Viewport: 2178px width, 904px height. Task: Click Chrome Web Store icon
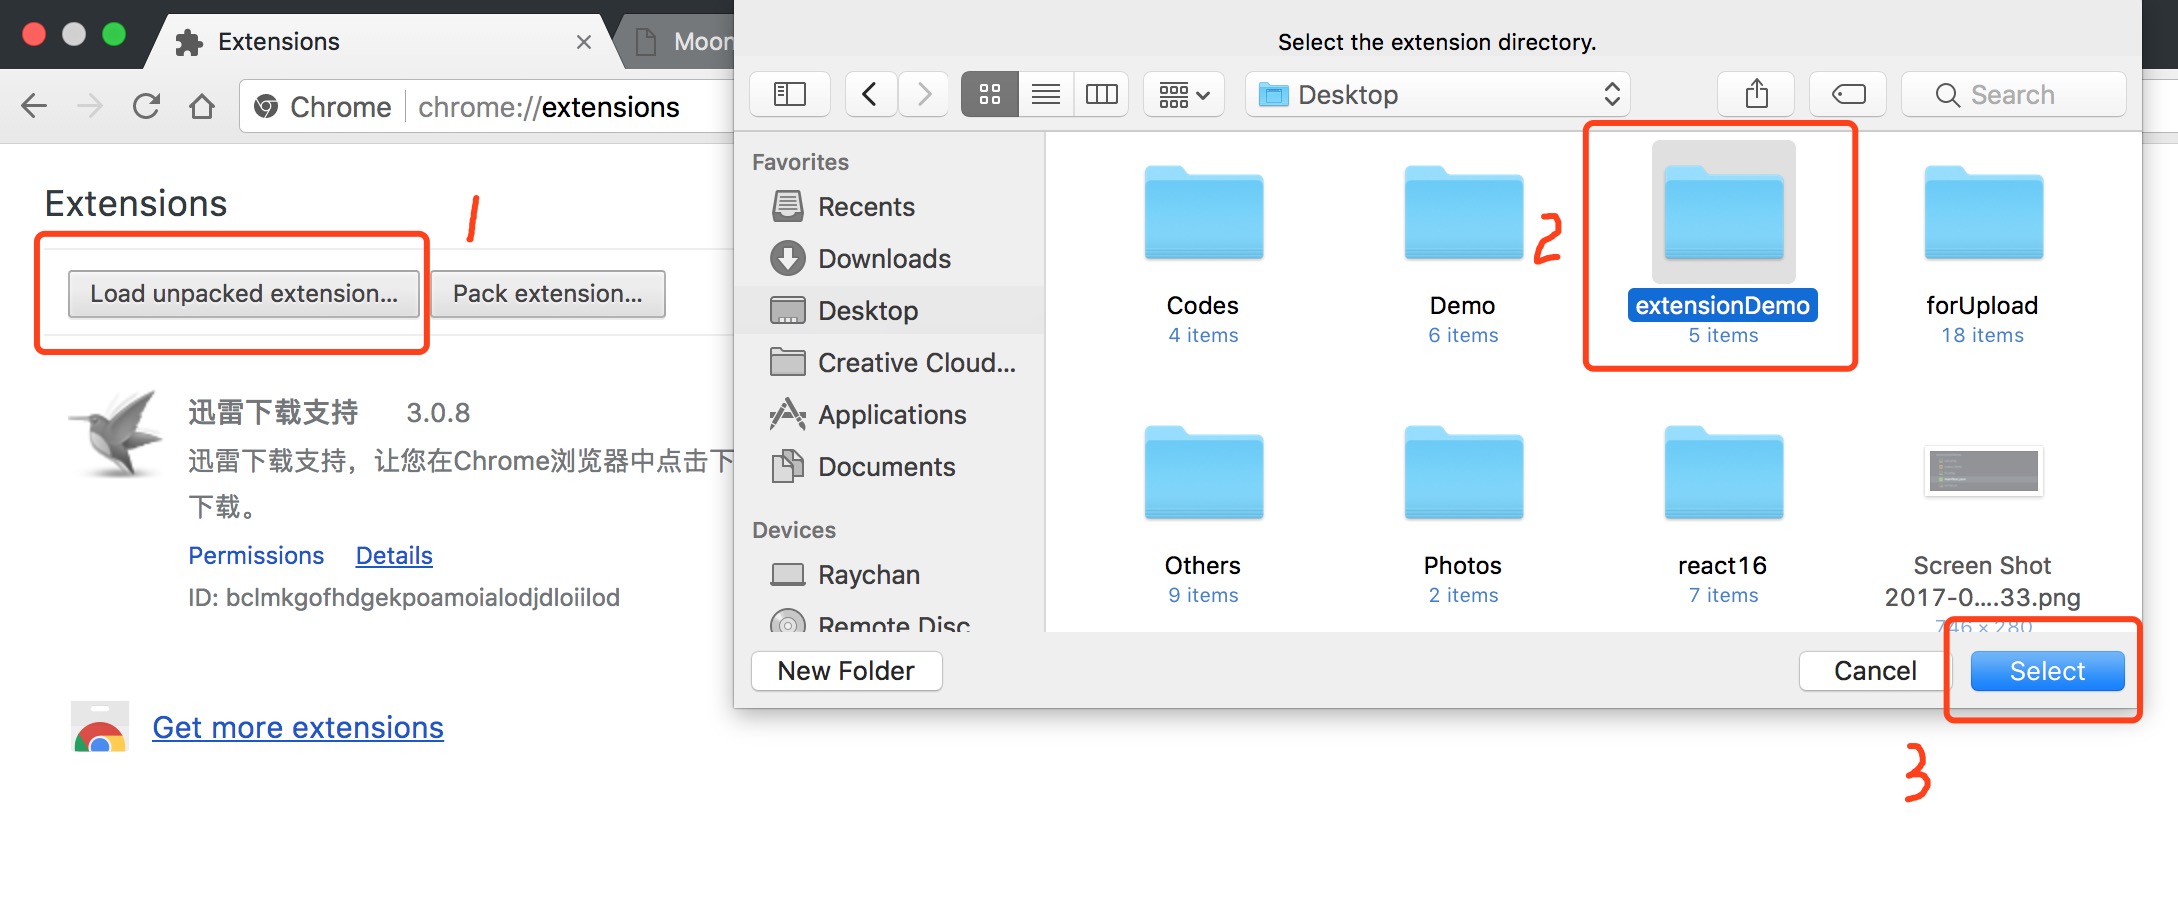point(100,727)
